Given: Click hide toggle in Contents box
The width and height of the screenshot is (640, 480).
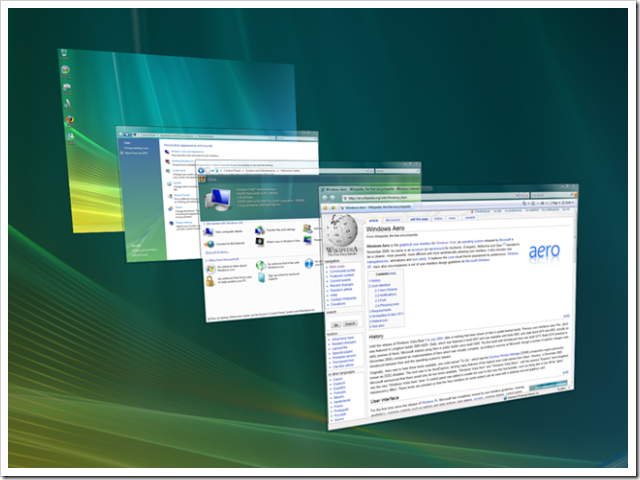Looking at the screenshot, I should (392, 273).
